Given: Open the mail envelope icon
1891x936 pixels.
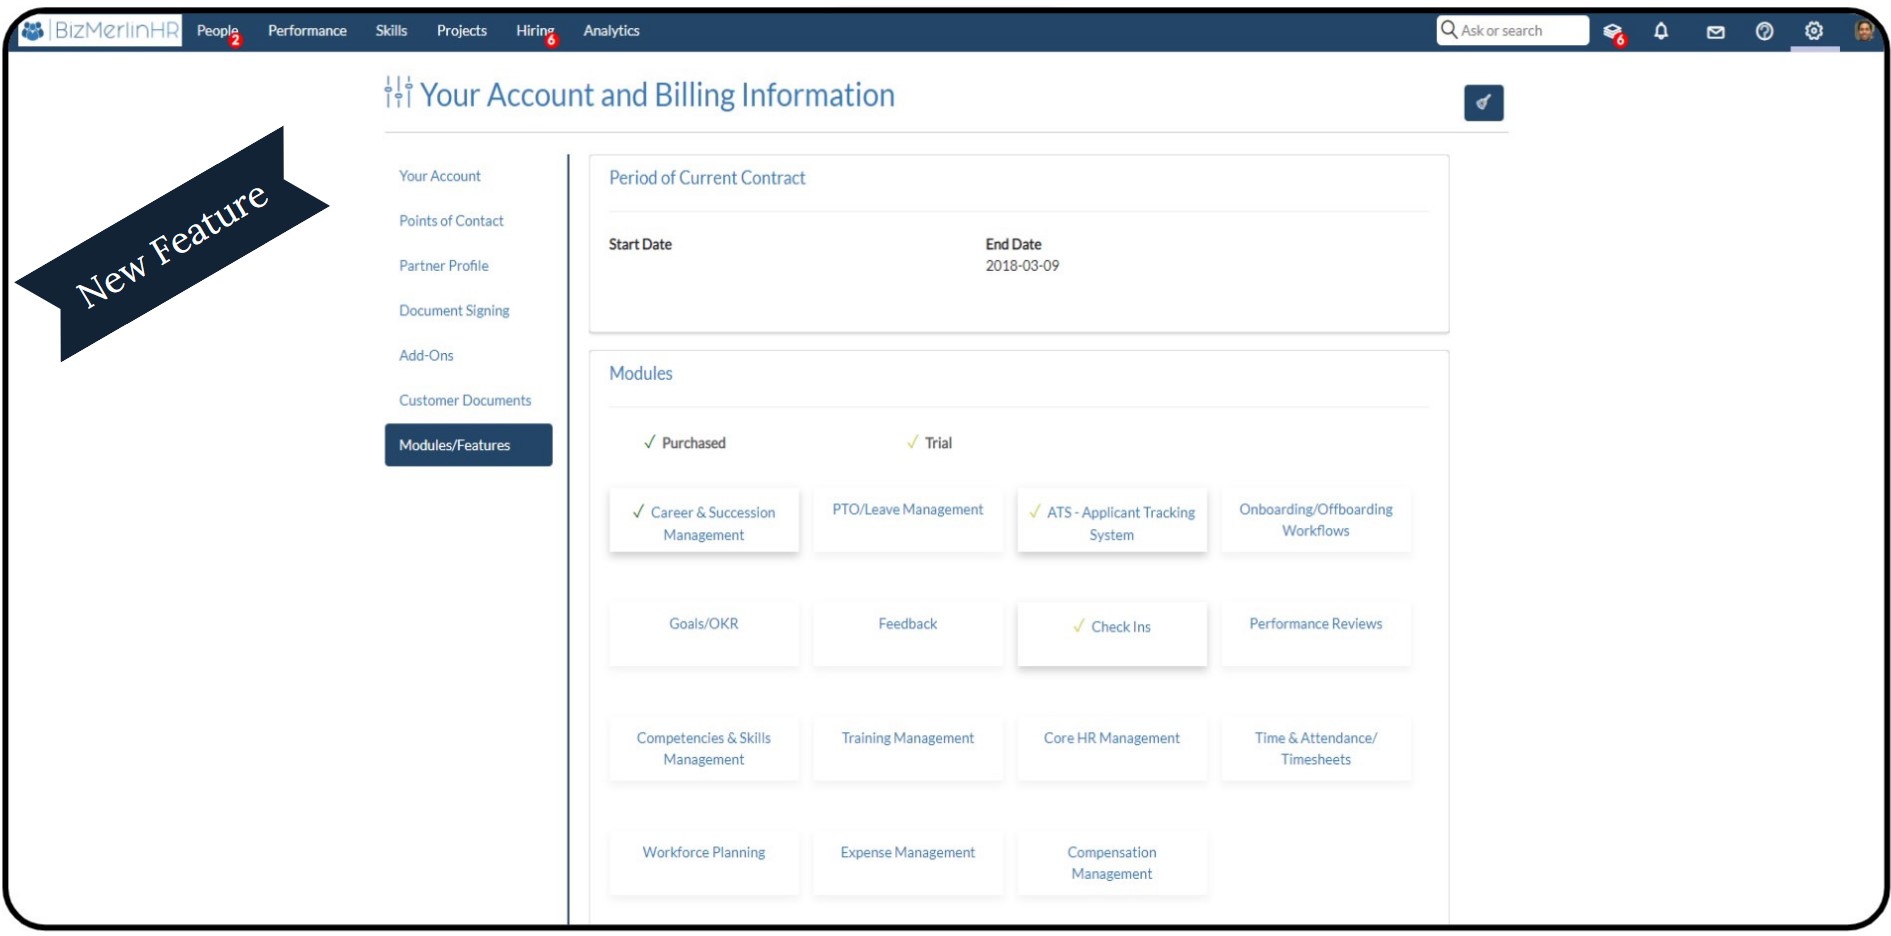Looking at the screenshot, I should [x=1715, y=32].
